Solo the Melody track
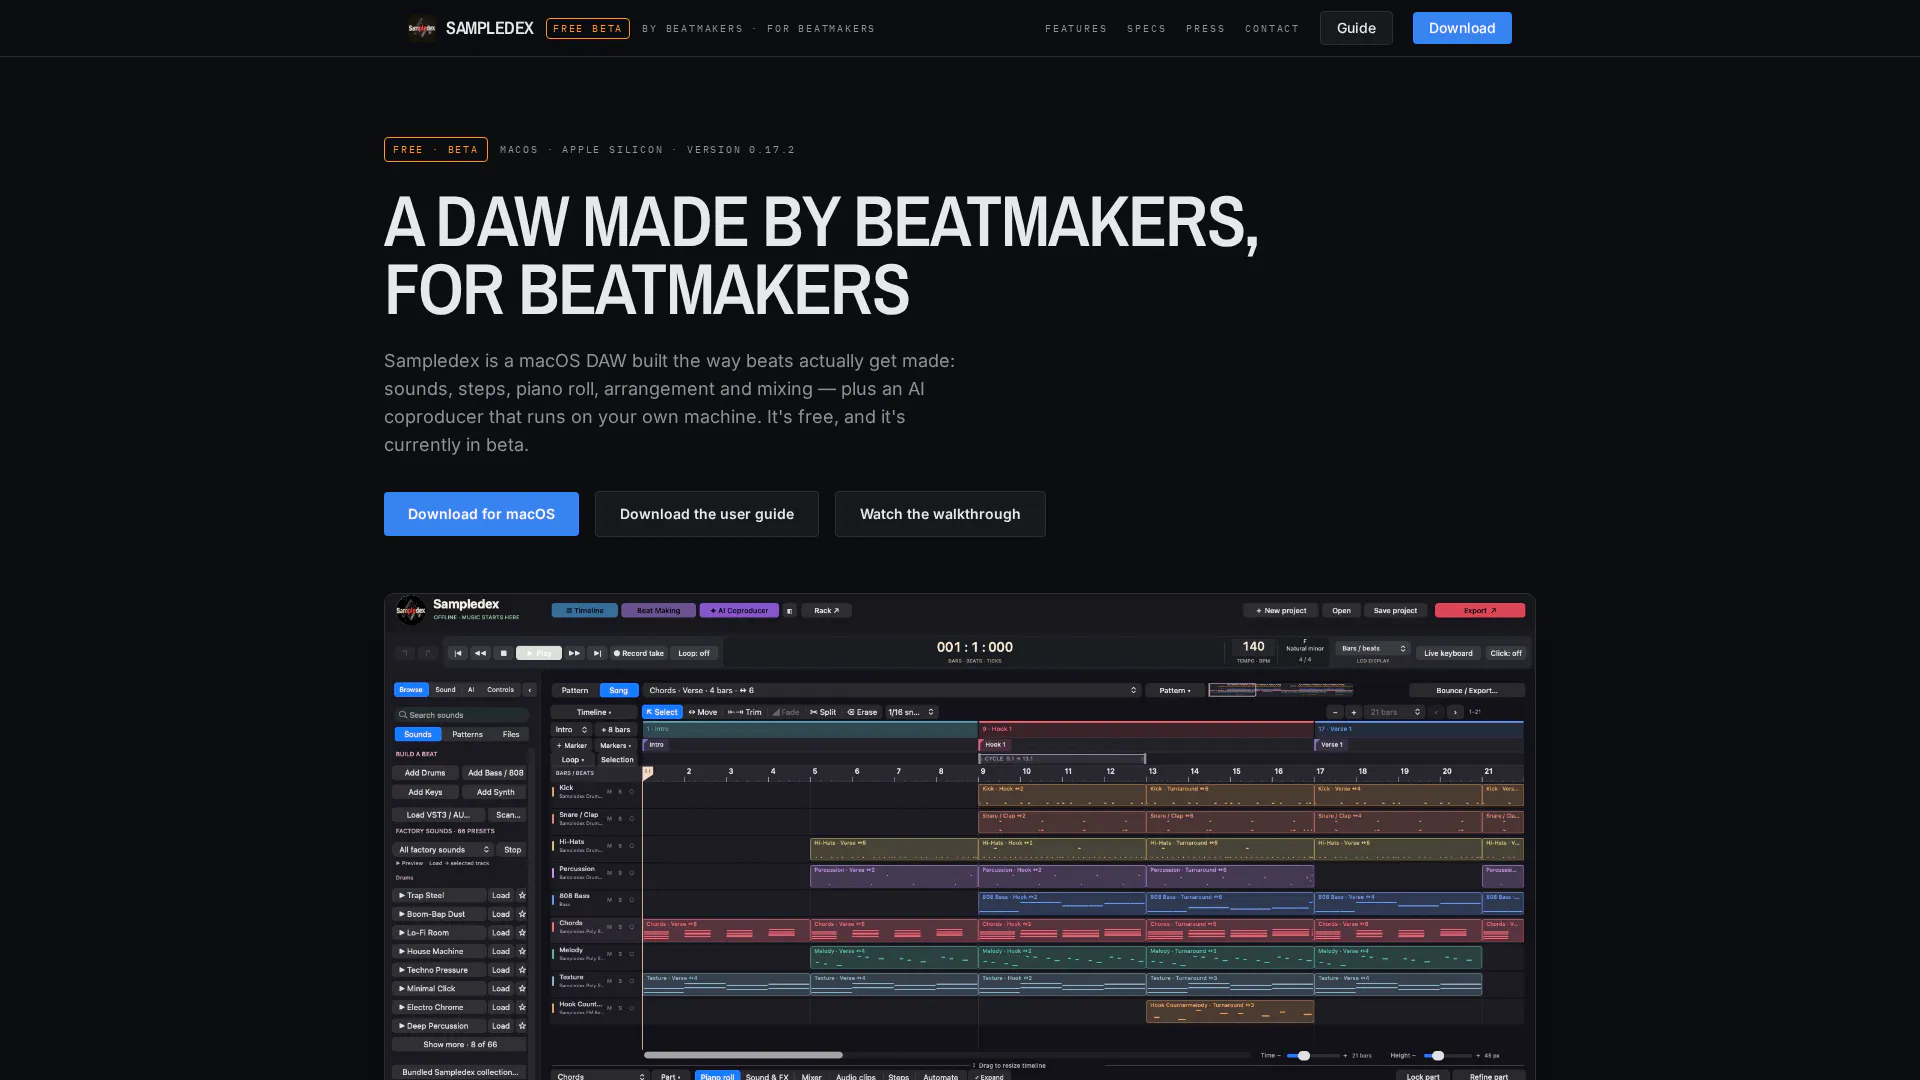 pos(620,954)
